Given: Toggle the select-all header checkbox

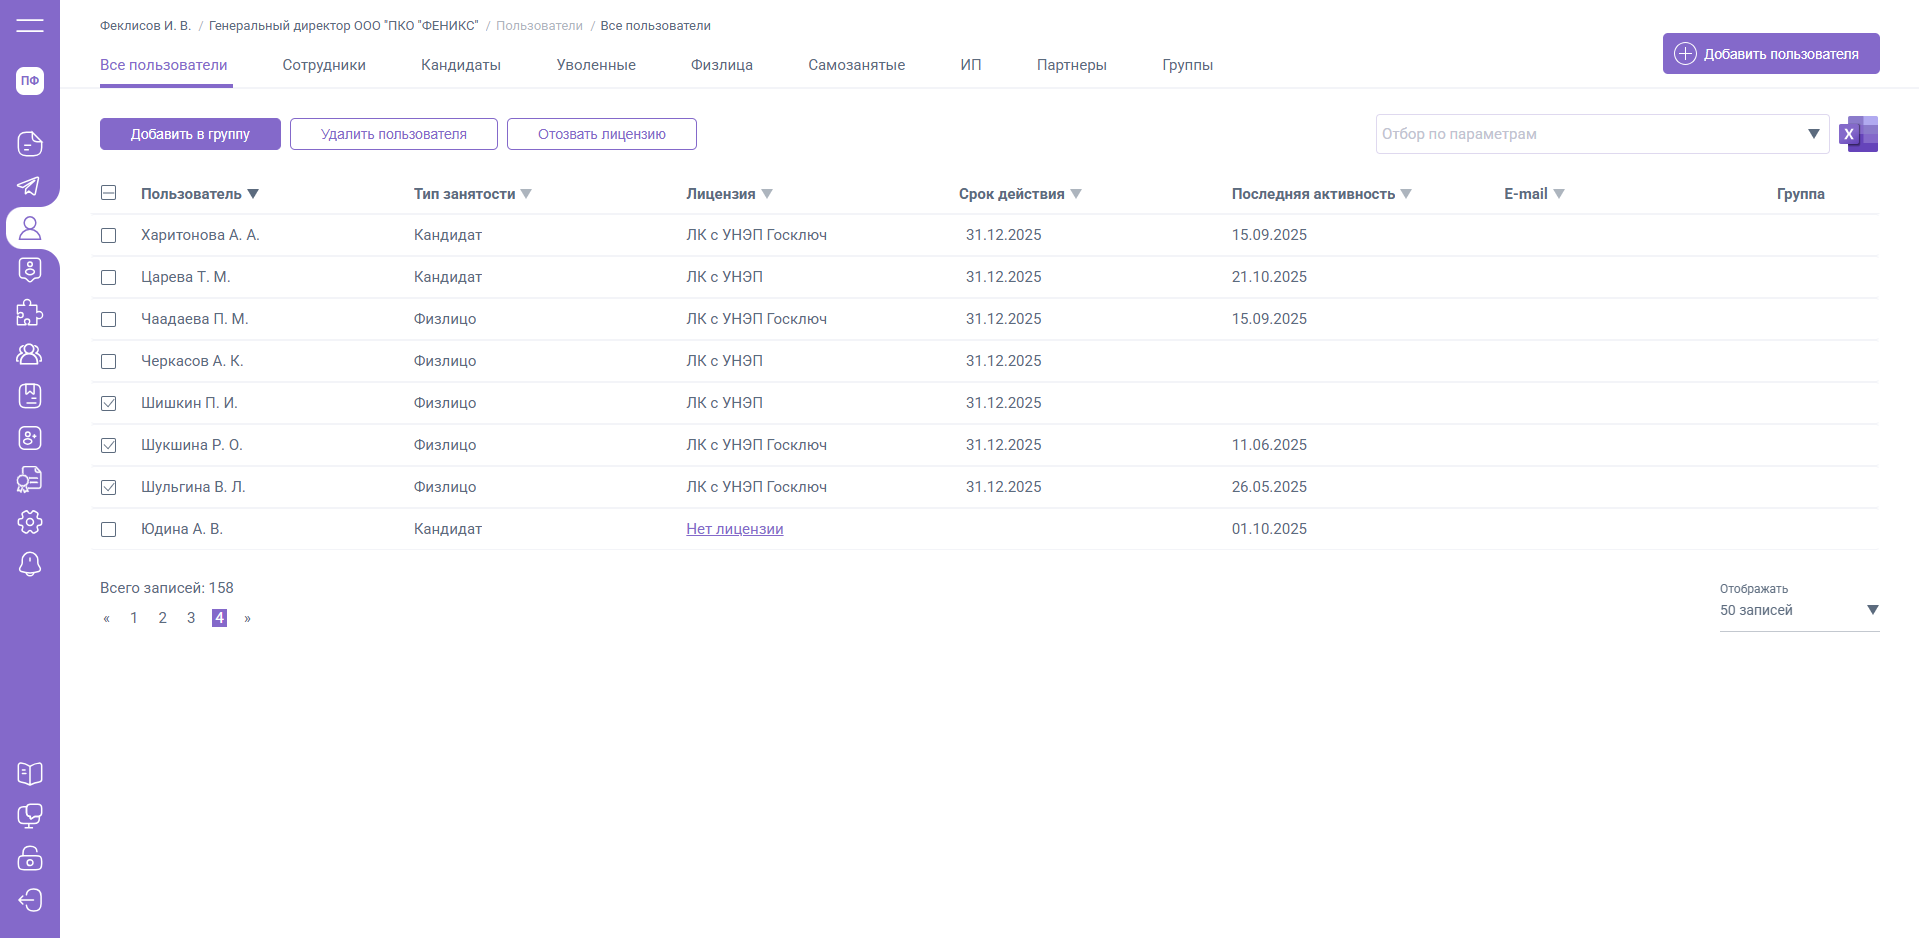Looking at the screenshot, I should point(109,193).
